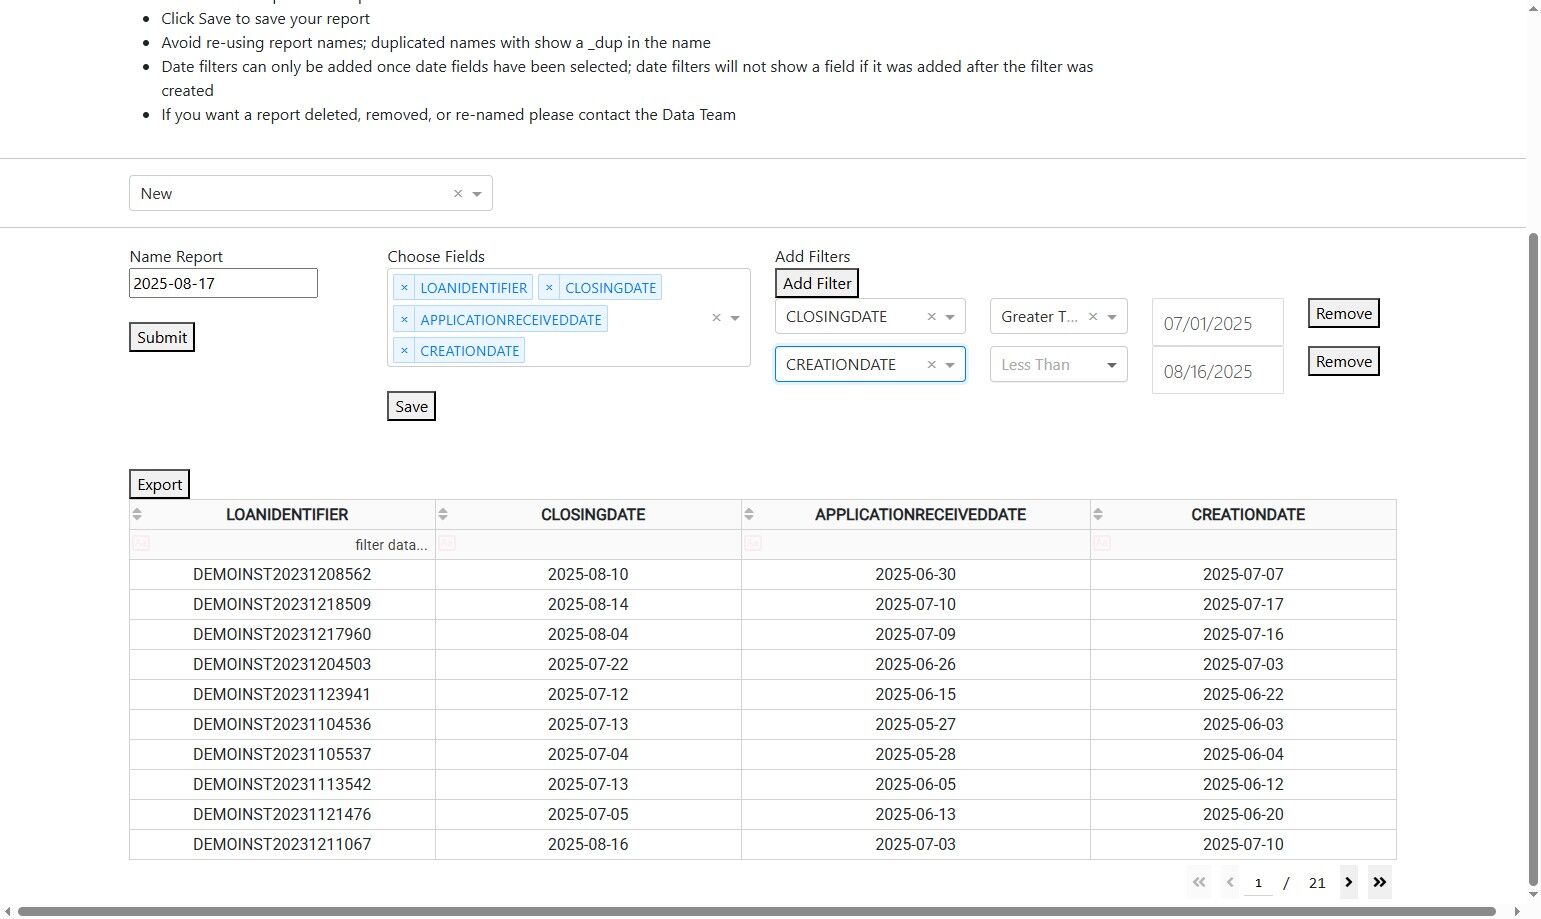Expand the Choose Fields dropdown arrow
The image size is (1541, 919).
point(735,318)
